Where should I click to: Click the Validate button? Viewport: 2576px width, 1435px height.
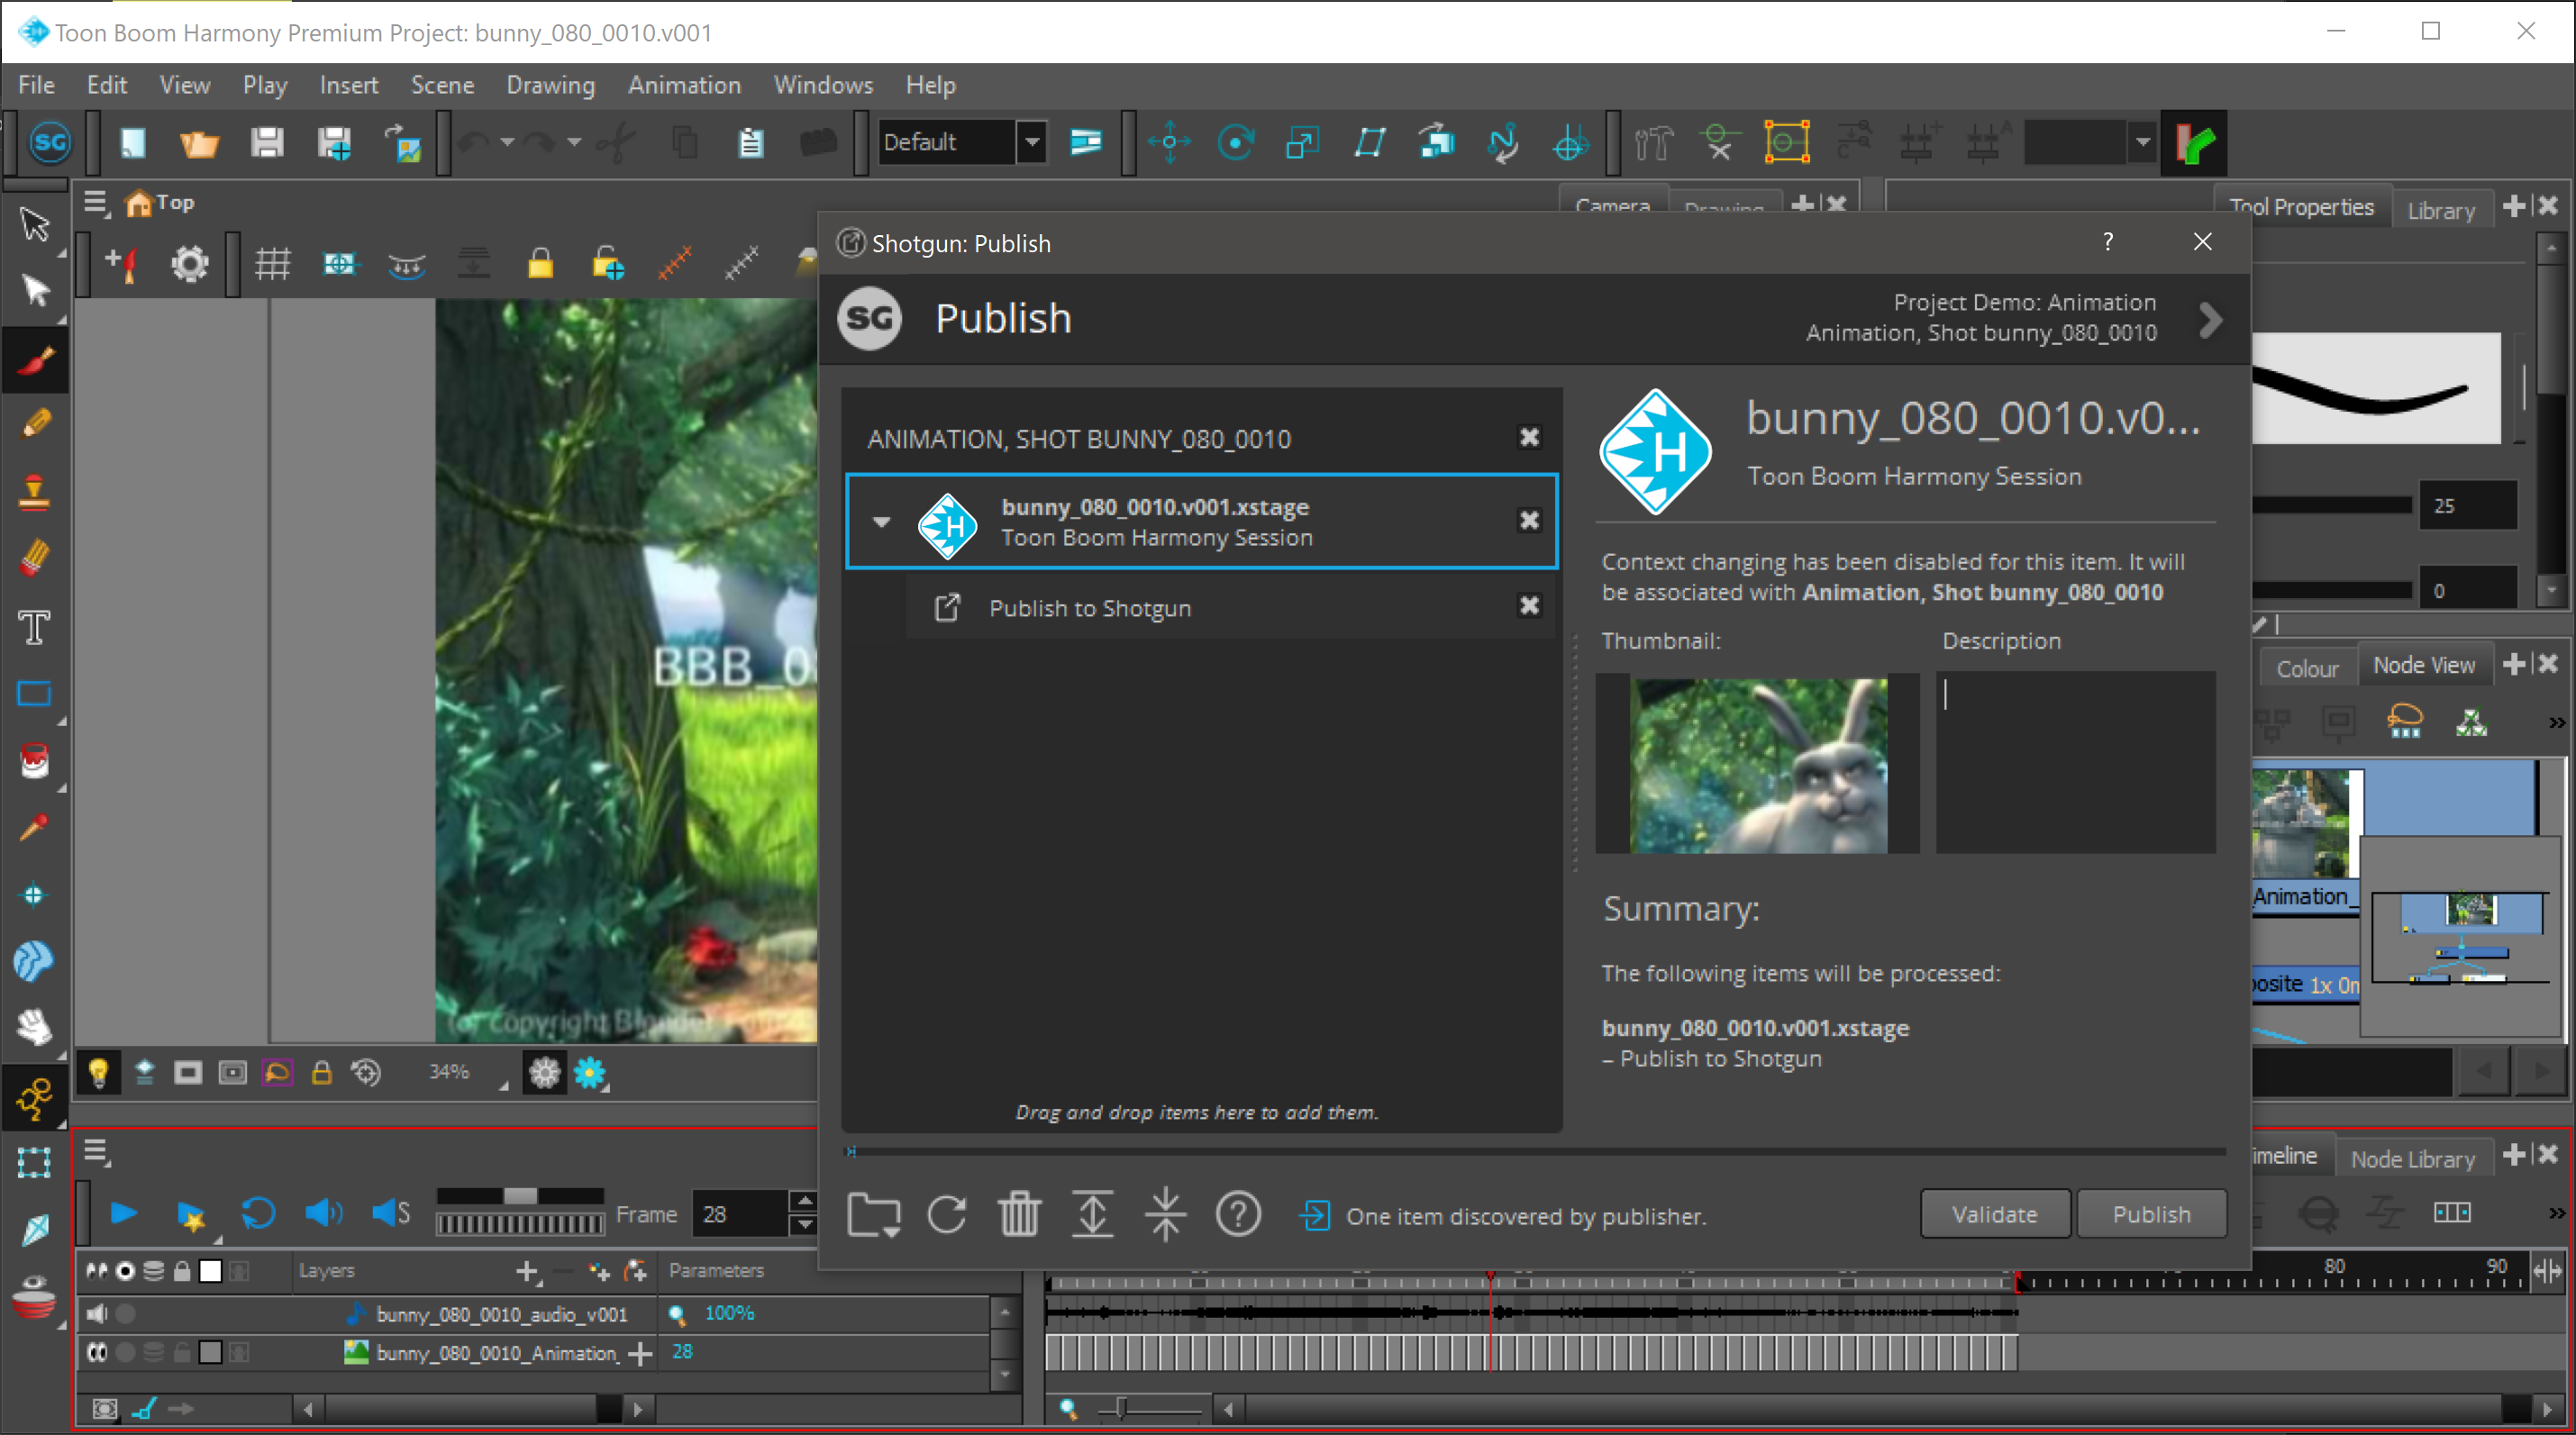[1994, 1214]
